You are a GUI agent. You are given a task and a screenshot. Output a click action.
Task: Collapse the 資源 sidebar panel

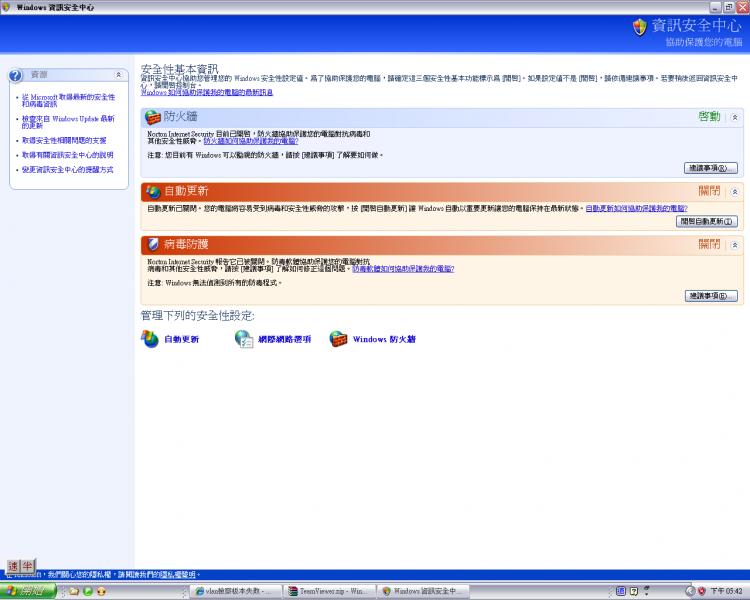click(x=118, y=75)
